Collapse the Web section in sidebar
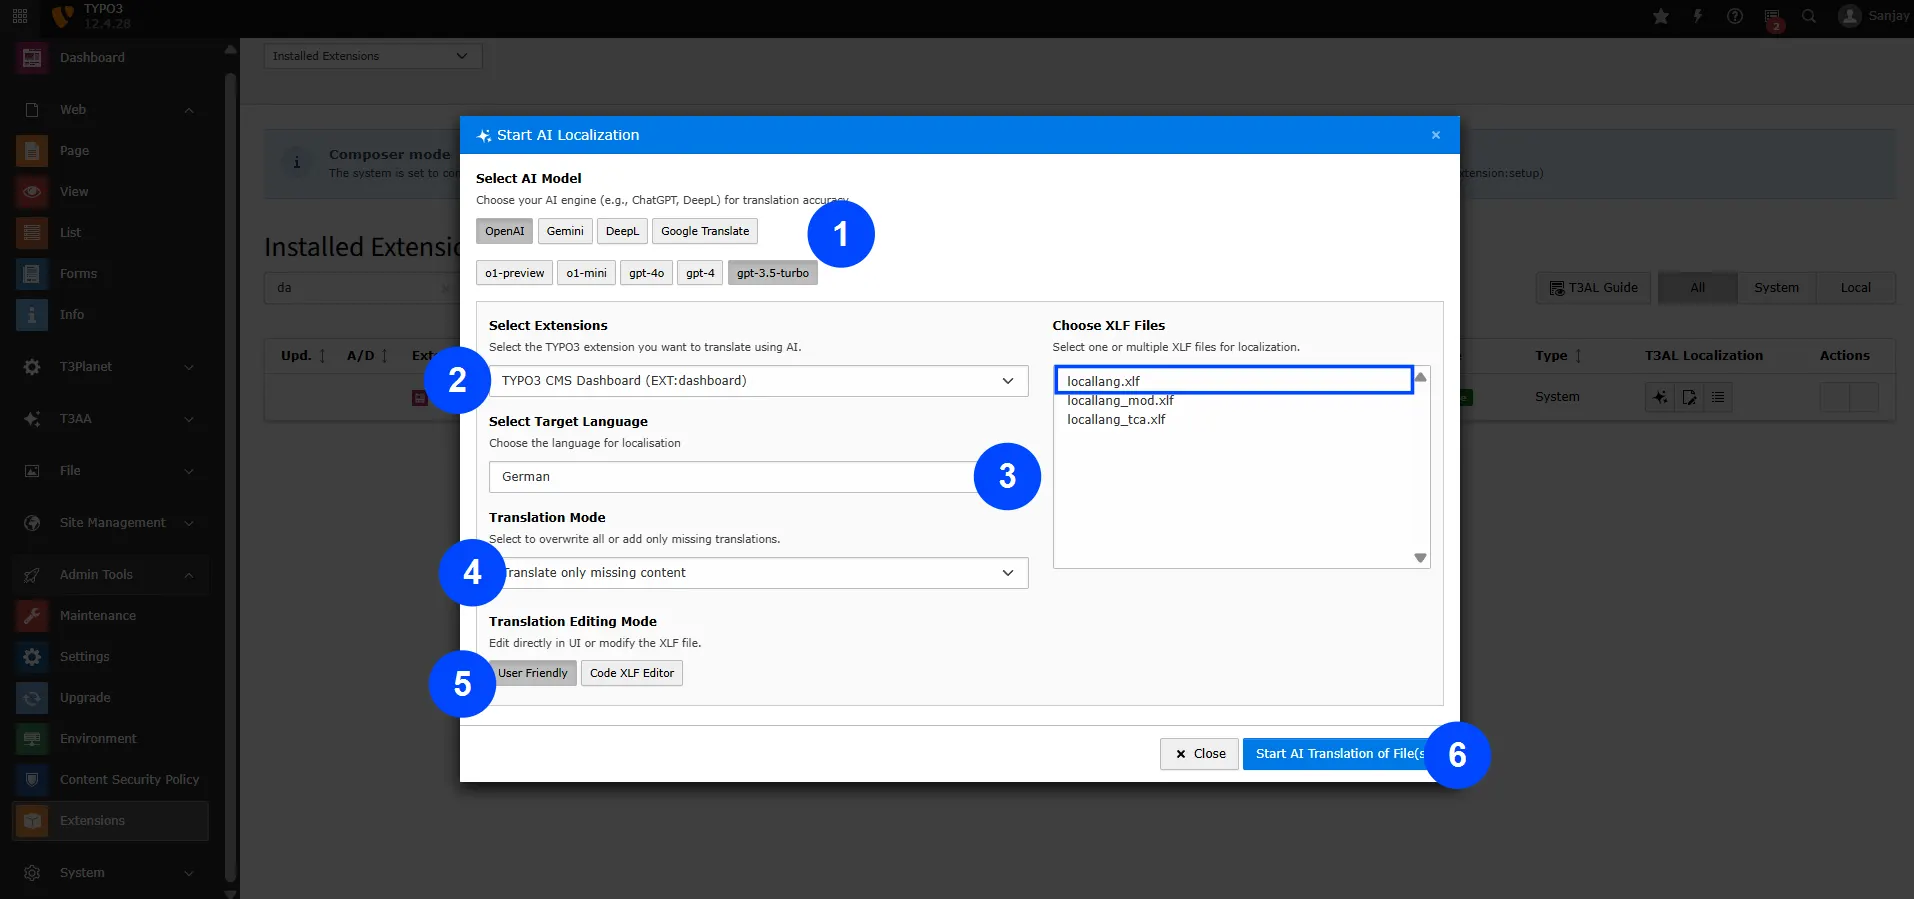 pyautogui.click(x=189, y=110)
